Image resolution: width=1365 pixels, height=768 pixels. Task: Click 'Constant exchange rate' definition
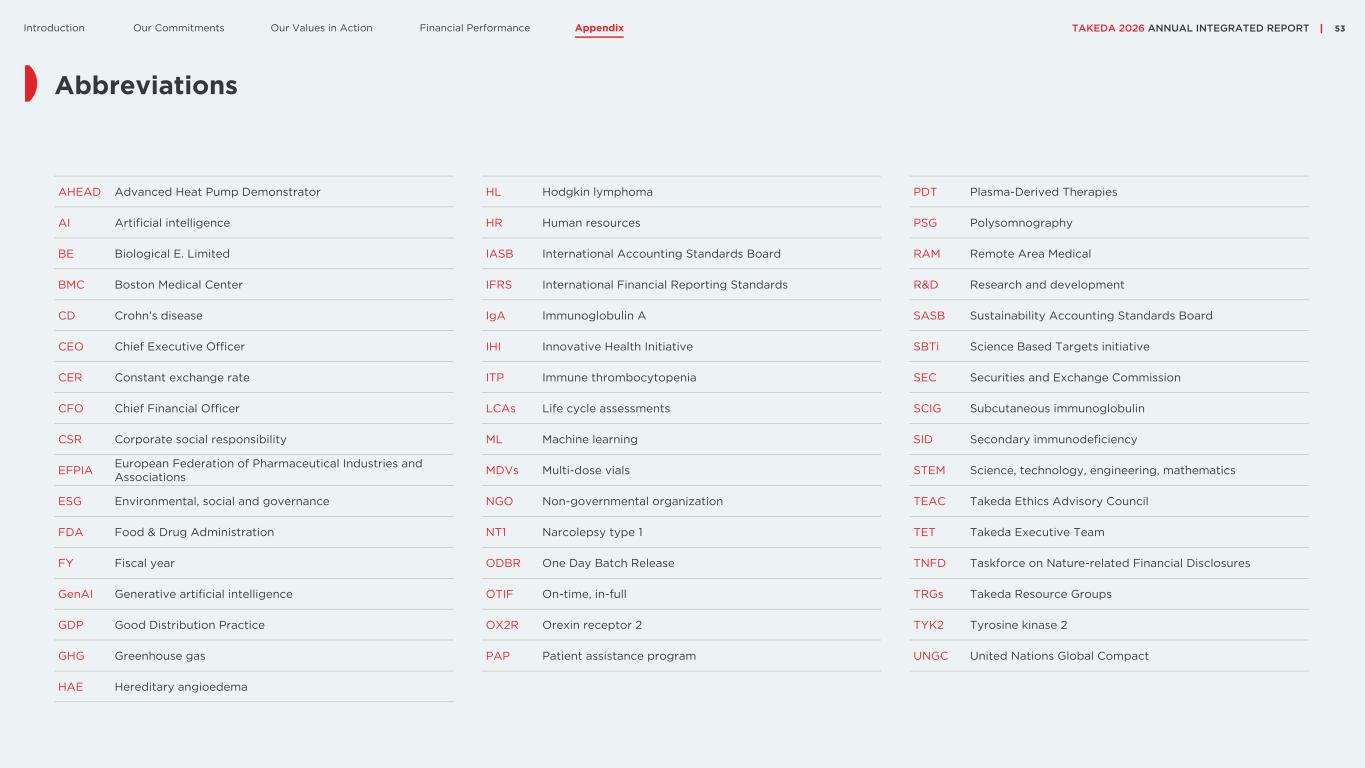[x=182, y=378]
